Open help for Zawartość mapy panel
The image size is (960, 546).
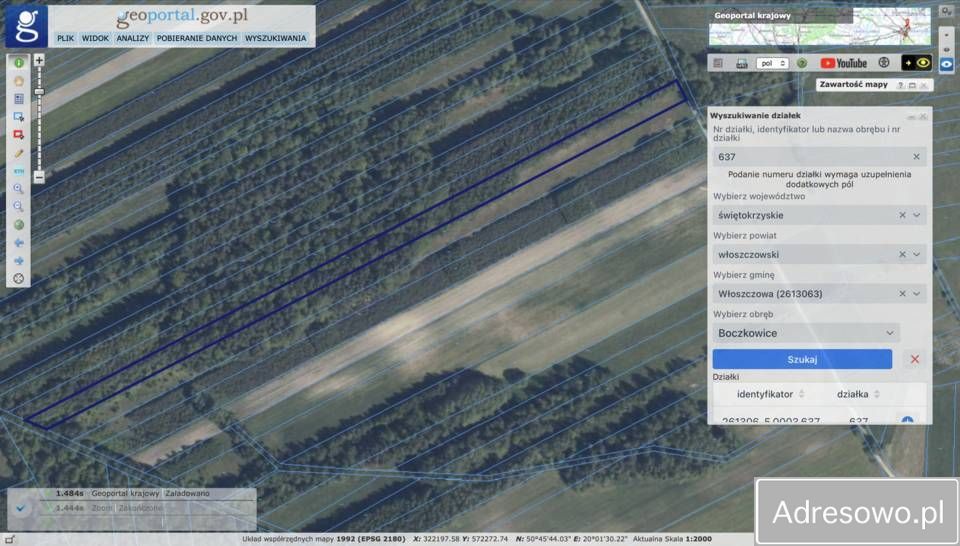(x=901, y=85)
